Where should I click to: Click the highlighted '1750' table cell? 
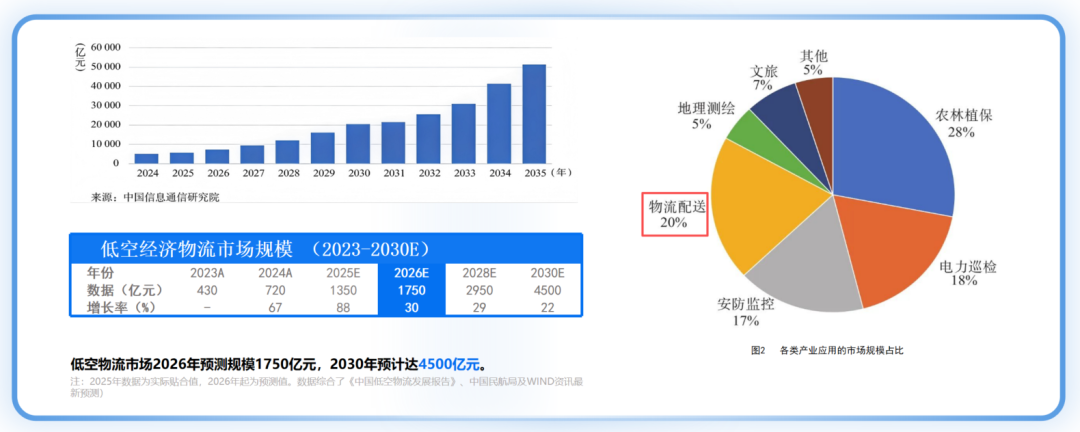click(x=411, y=290)
